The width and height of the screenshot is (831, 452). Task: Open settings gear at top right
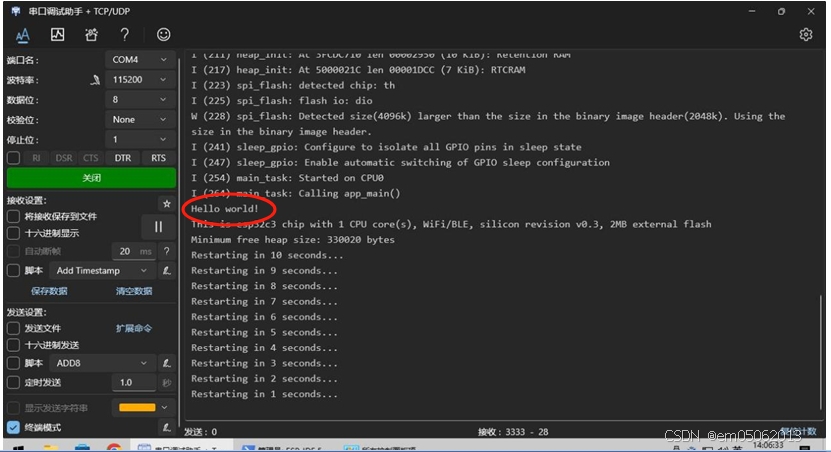pyautogui.click(x=806, y=34)
